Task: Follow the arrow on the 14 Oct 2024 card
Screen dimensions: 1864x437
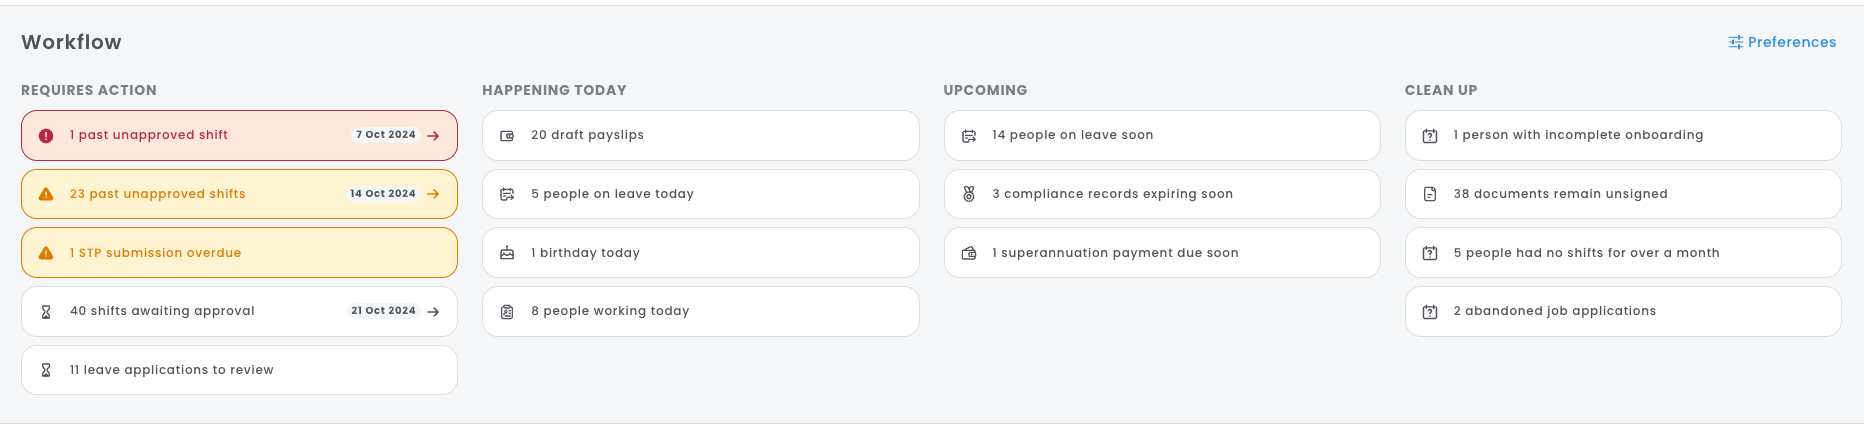Action: click(433, 194)
